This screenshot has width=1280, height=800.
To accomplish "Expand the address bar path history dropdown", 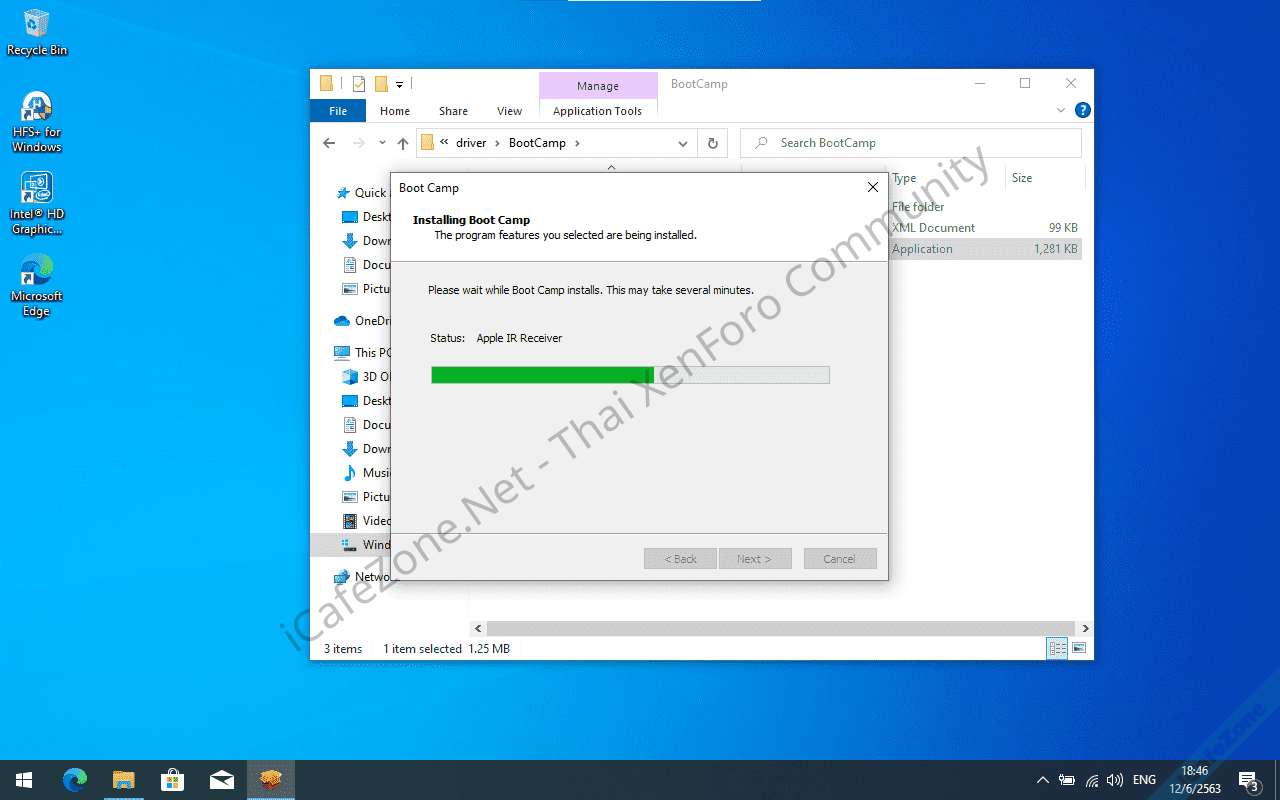I will click(683, 143).
